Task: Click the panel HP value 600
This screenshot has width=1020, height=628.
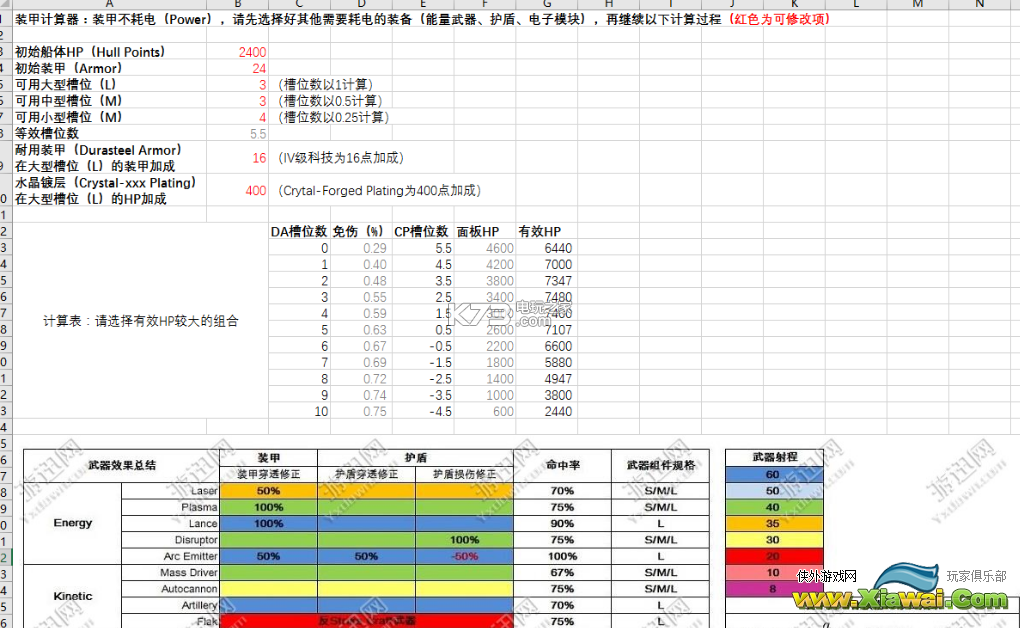Action: [x=503, y=411]
